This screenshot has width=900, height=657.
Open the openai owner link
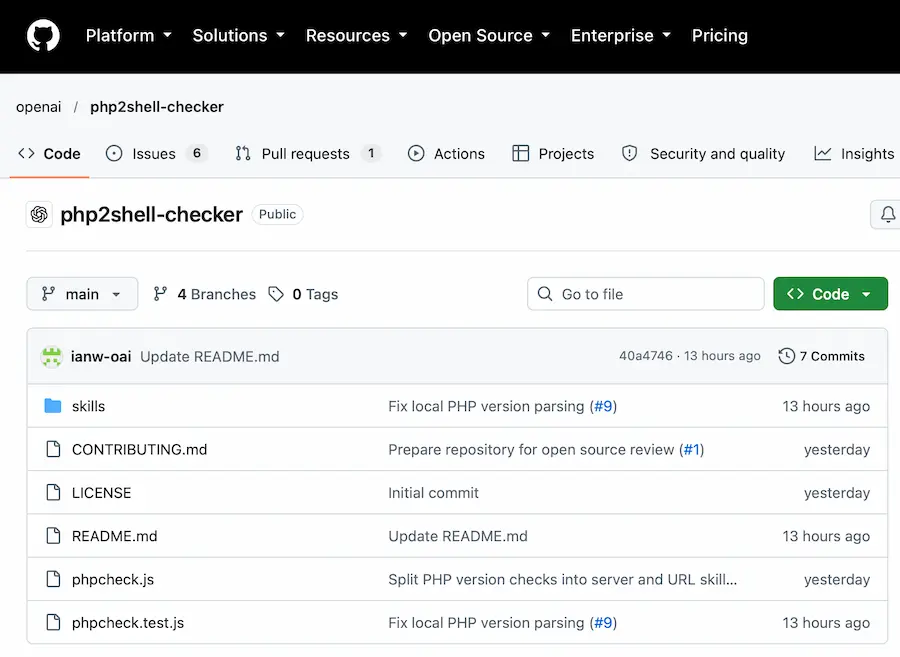(38, 107)
